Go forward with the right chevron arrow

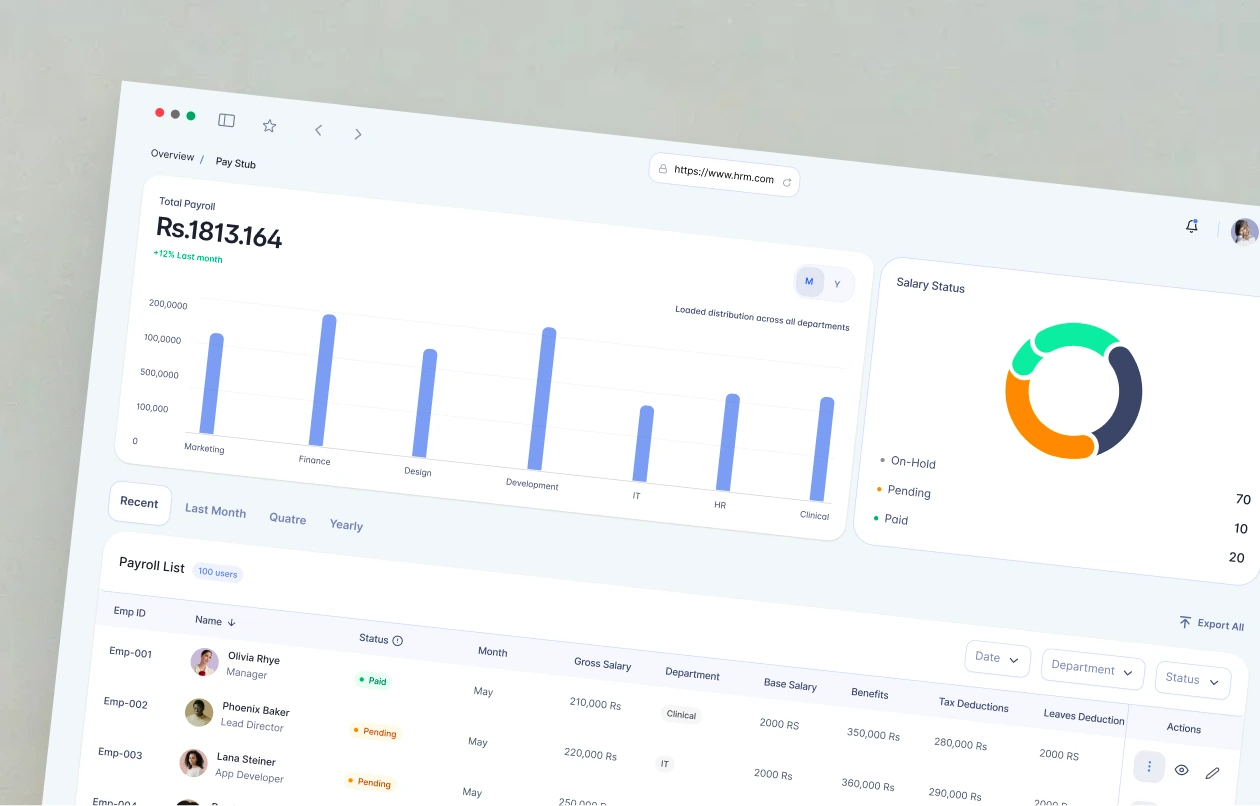(358, 134)
